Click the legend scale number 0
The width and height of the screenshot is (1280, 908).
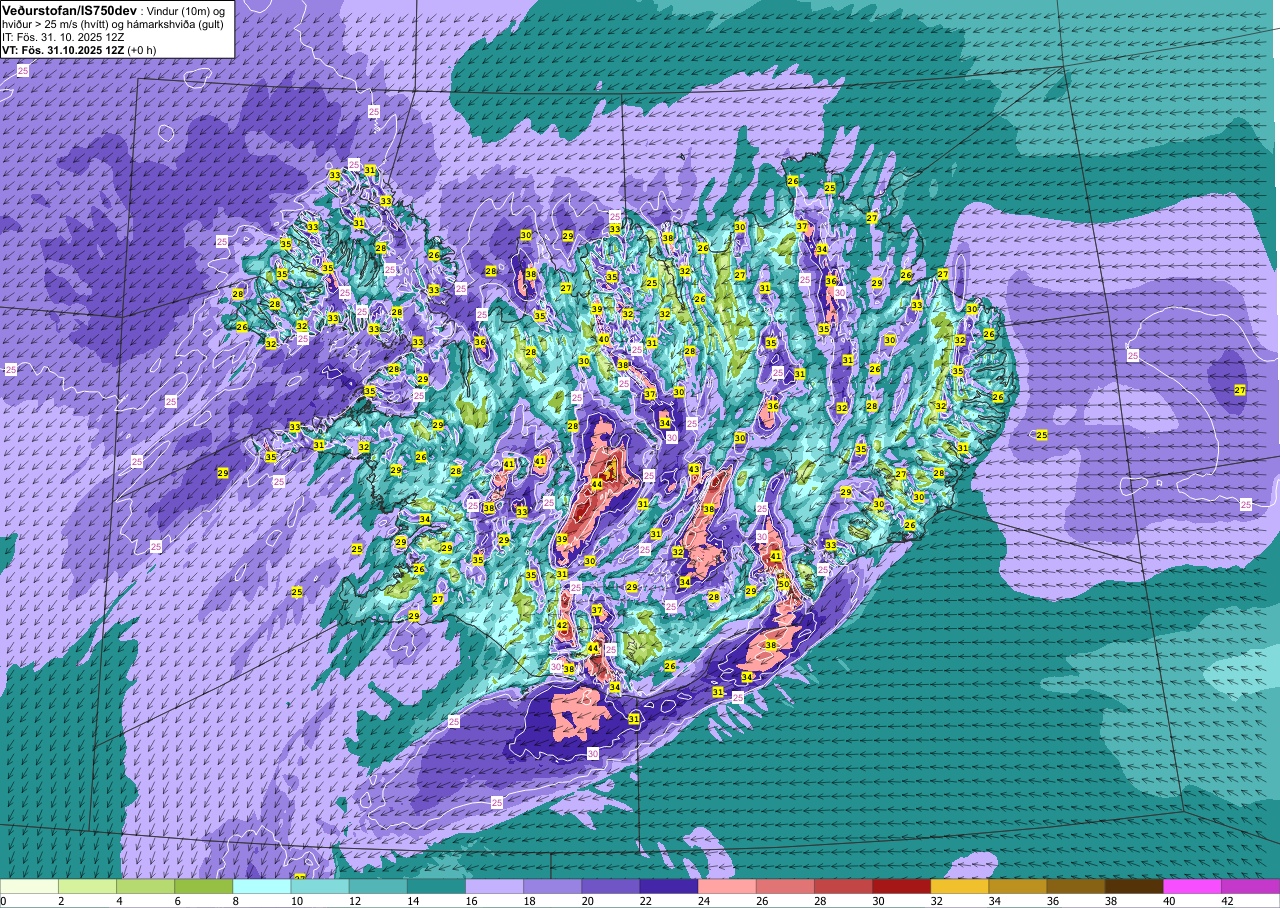point(3,901)
